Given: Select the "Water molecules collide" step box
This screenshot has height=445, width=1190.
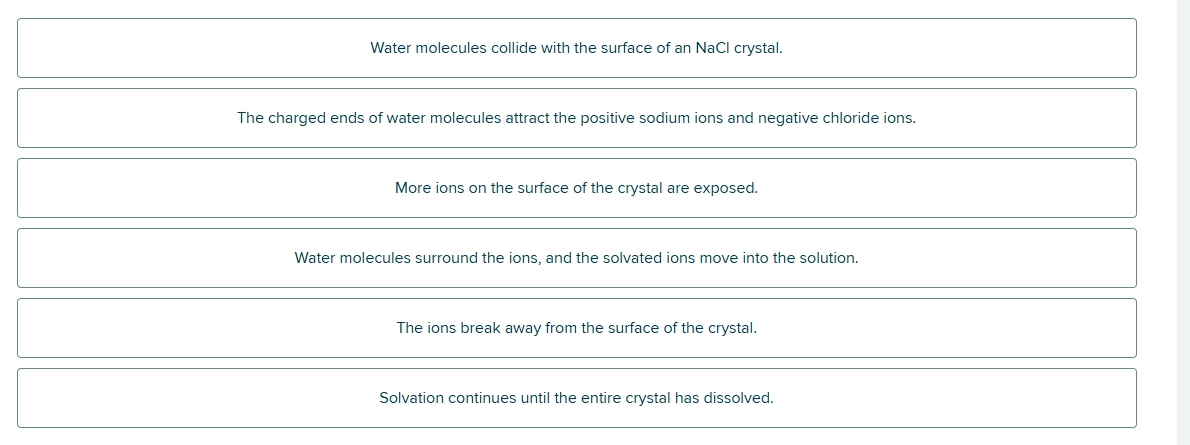Looking at the screenshot, I should click(577, 48).
